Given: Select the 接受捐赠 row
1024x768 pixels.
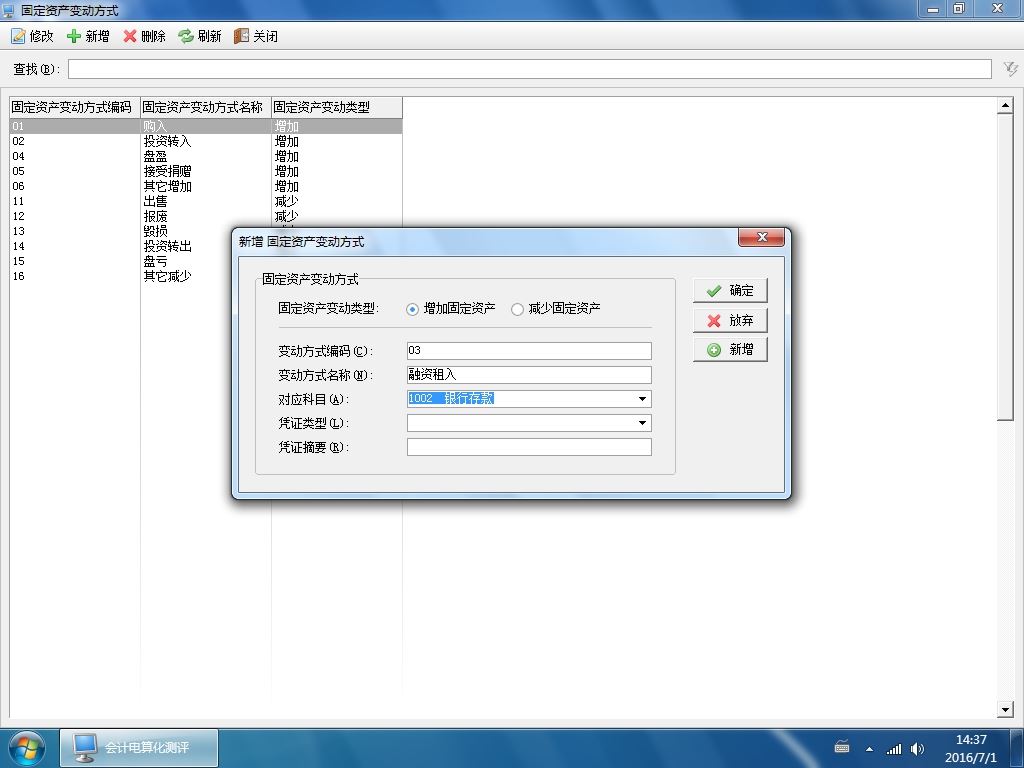Looking at the screenshot, I should pyautogui.click(x=206, y=171).
